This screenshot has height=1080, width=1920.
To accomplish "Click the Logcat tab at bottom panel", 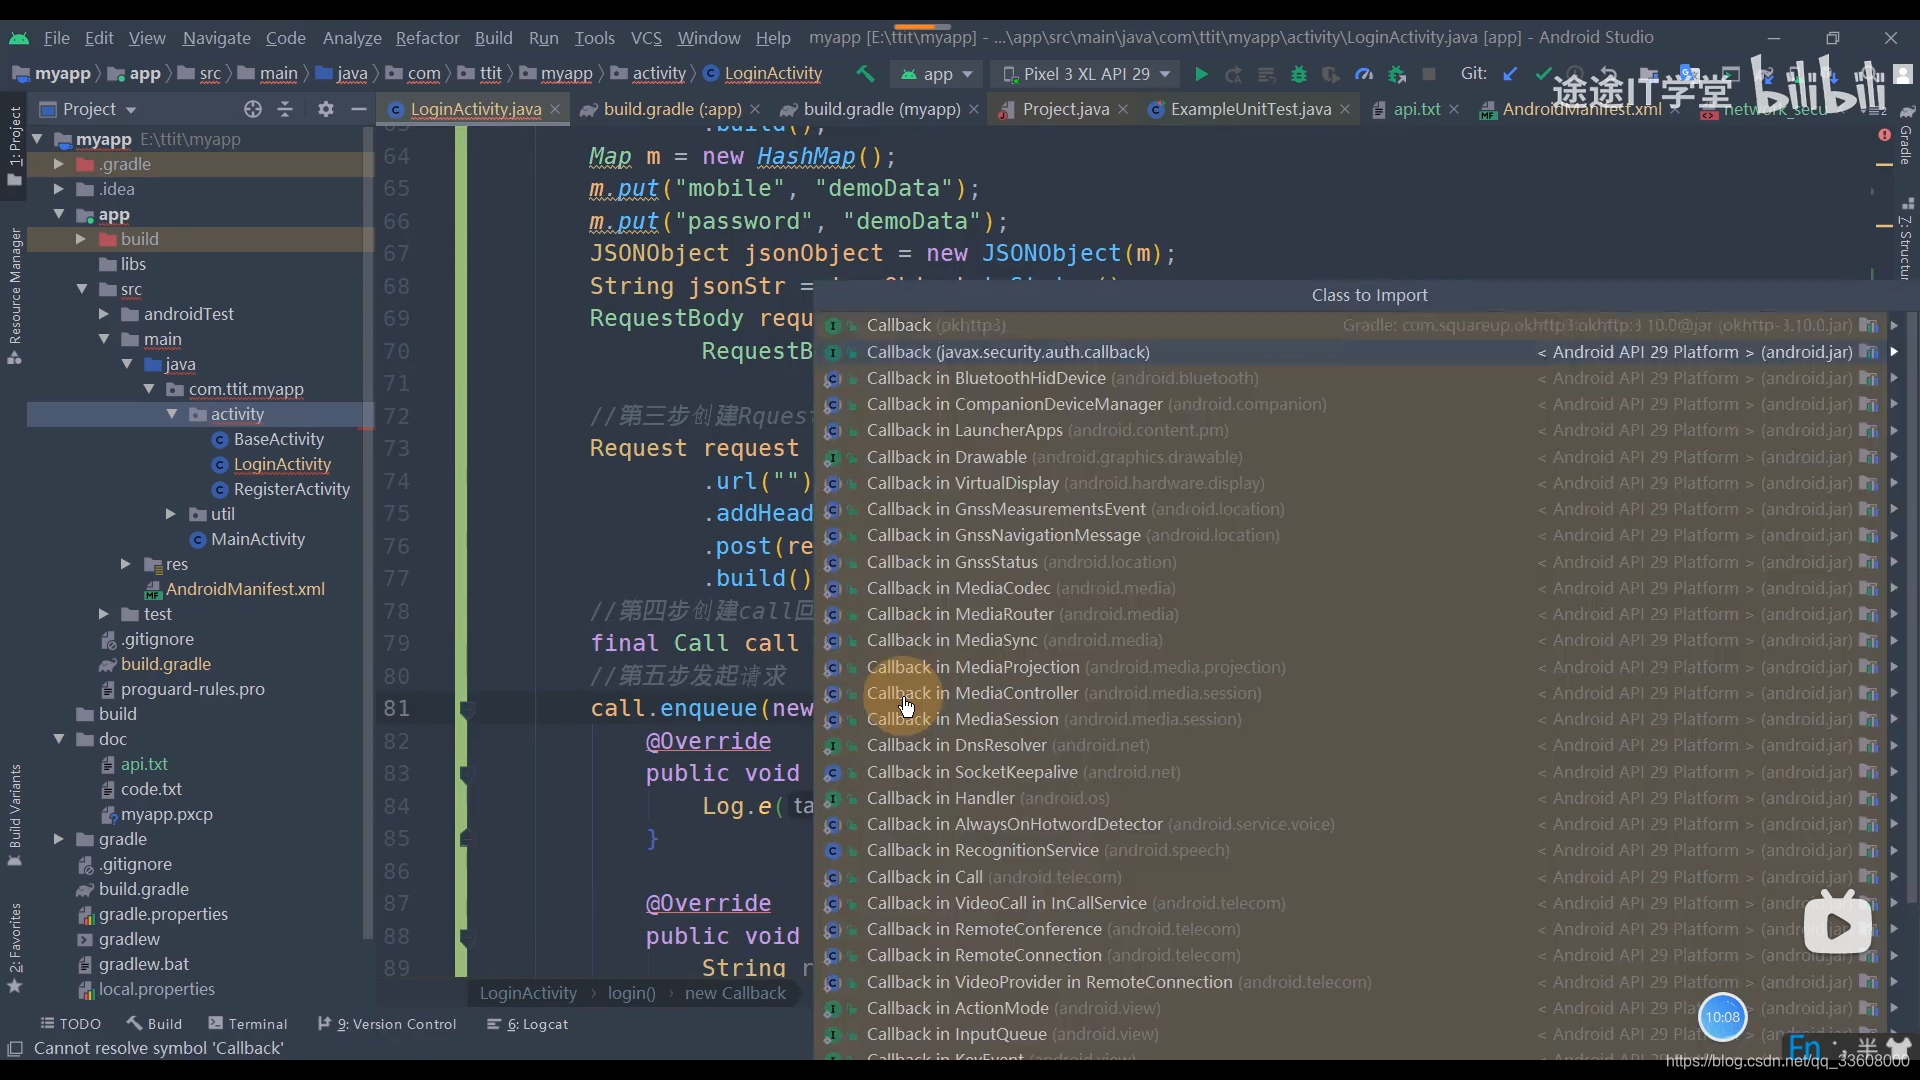I will (x=543, y=1023).
